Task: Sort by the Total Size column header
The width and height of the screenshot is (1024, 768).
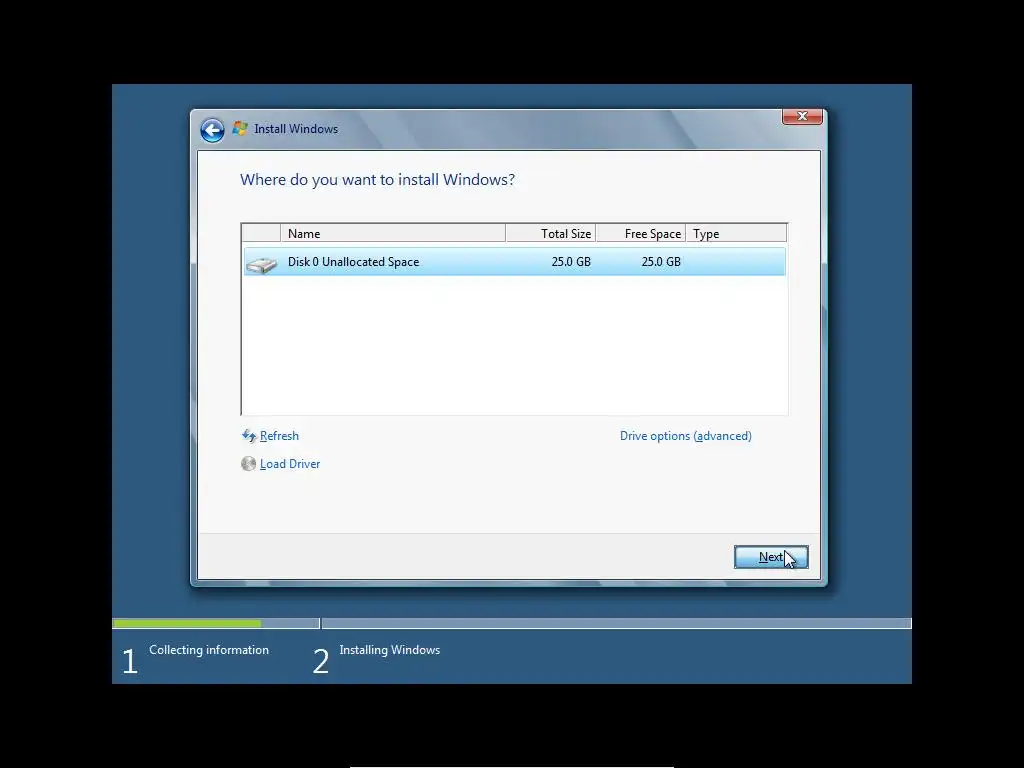Action: coord(551,233)
